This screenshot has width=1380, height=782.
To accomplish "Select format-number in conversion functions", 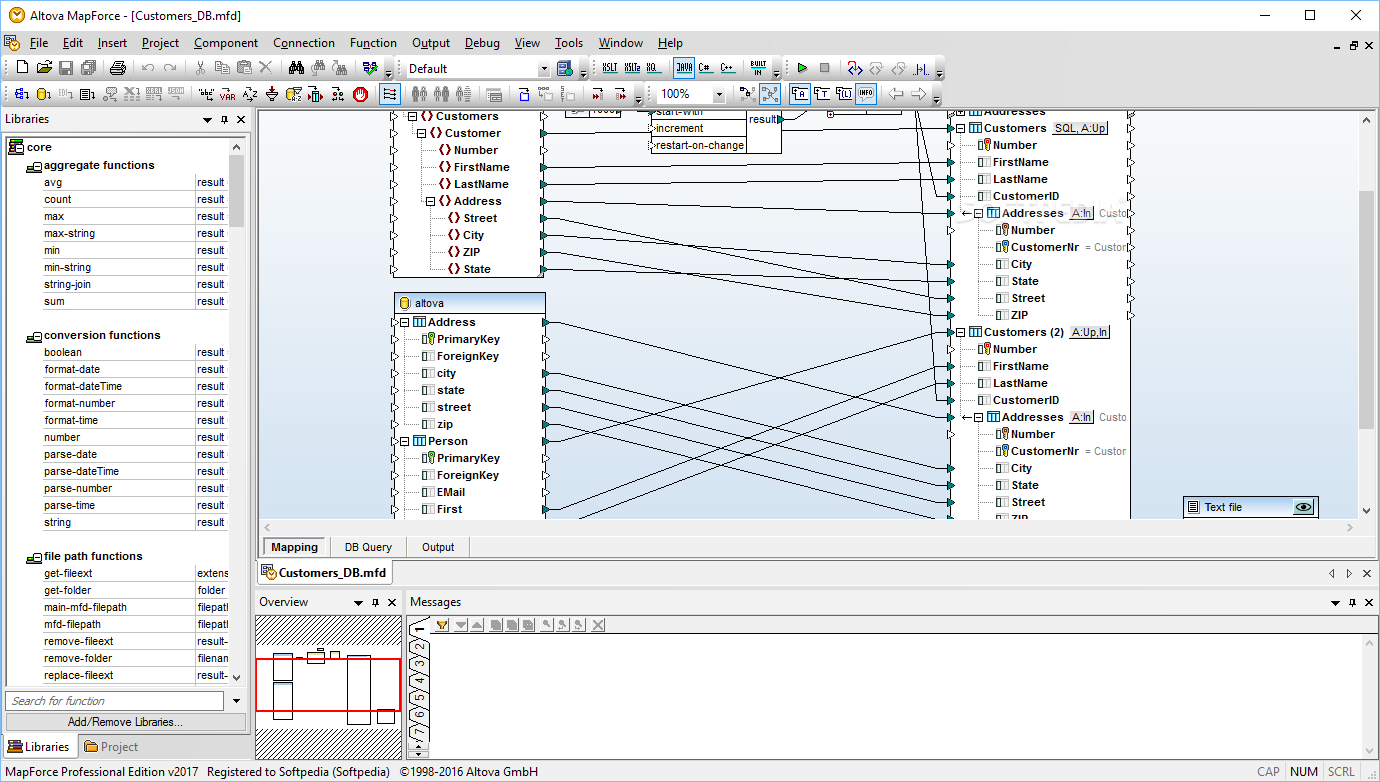I will click(79, 403).
